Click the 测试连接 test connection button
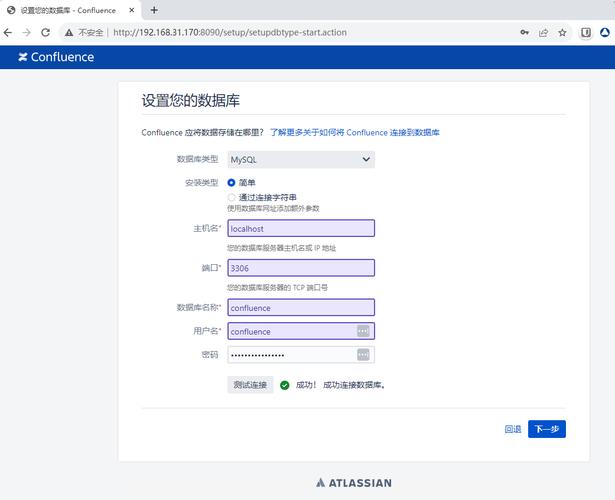Image resolution: width=615 pixels, height=500 pixels. point(250,385)
